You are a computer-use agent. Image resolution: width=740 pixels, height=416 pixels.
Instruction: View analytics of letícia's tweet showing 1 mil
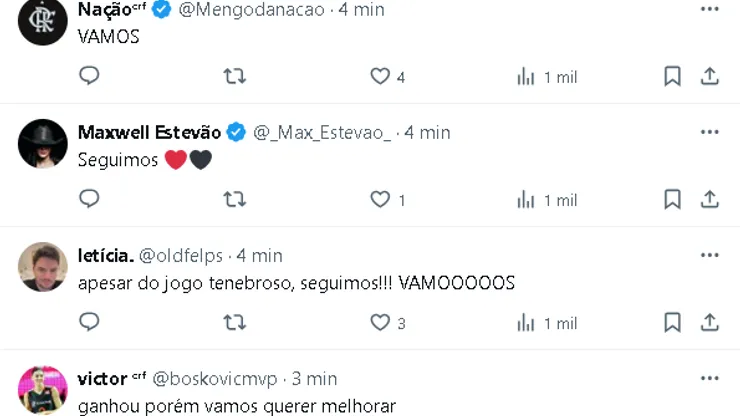(547, 323)
